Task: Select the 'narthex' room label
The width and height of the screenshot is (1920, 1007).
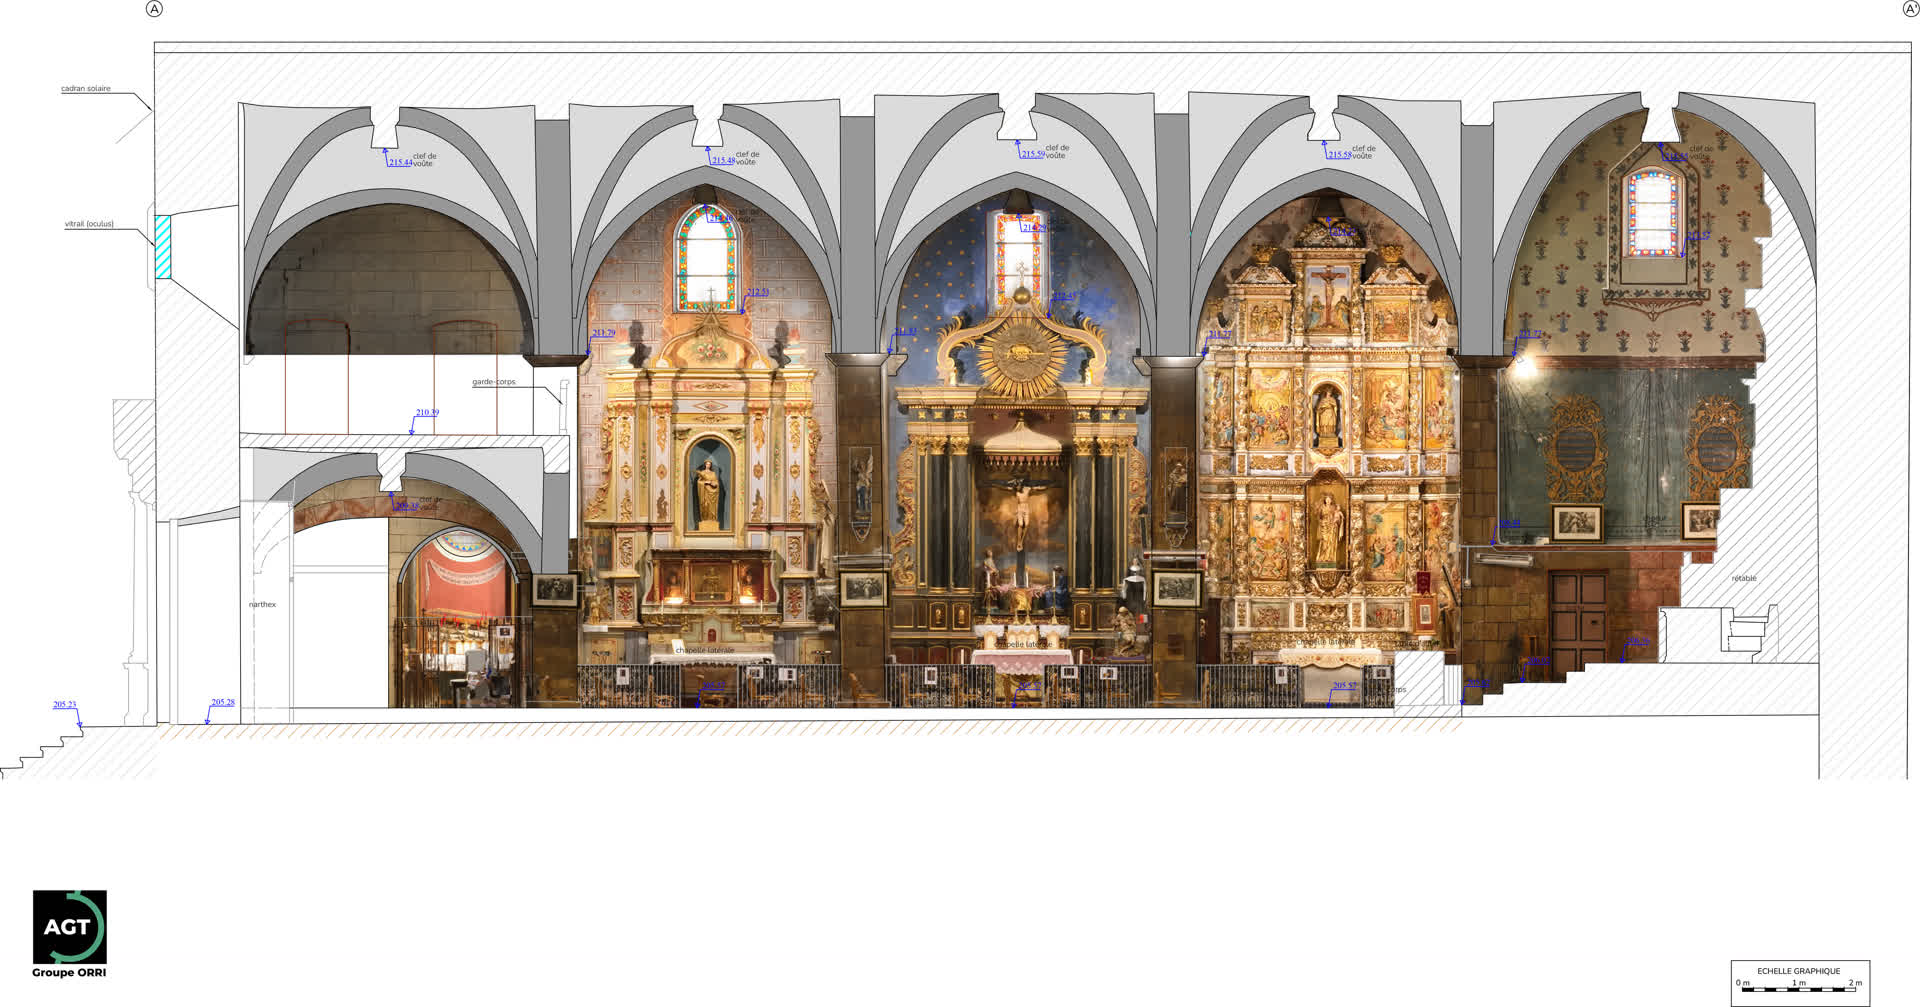Action: 262,605
